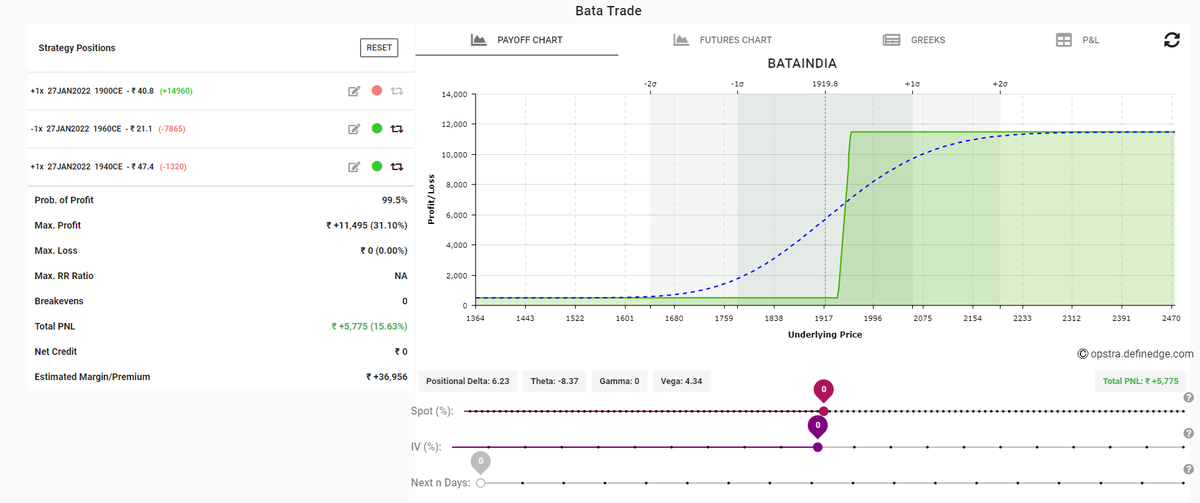Click the Positional Delta: 6.23 box
Image resolution: width=1200 pixels, height=503 pixels.
[468, 381]
